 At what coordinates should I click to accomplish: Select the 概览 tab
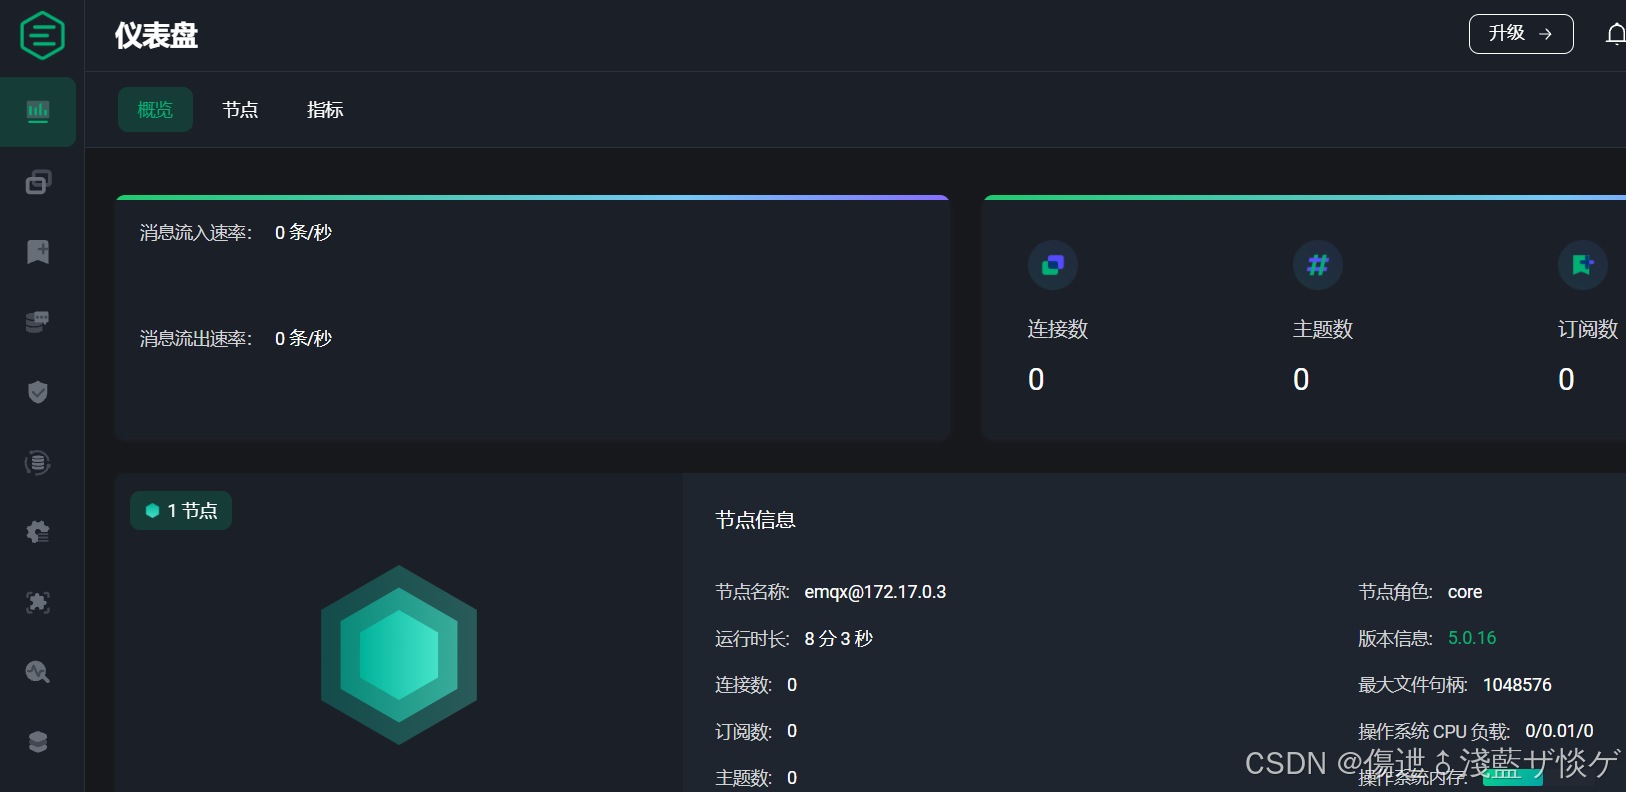pyautogui.click(x=155, y=110)
